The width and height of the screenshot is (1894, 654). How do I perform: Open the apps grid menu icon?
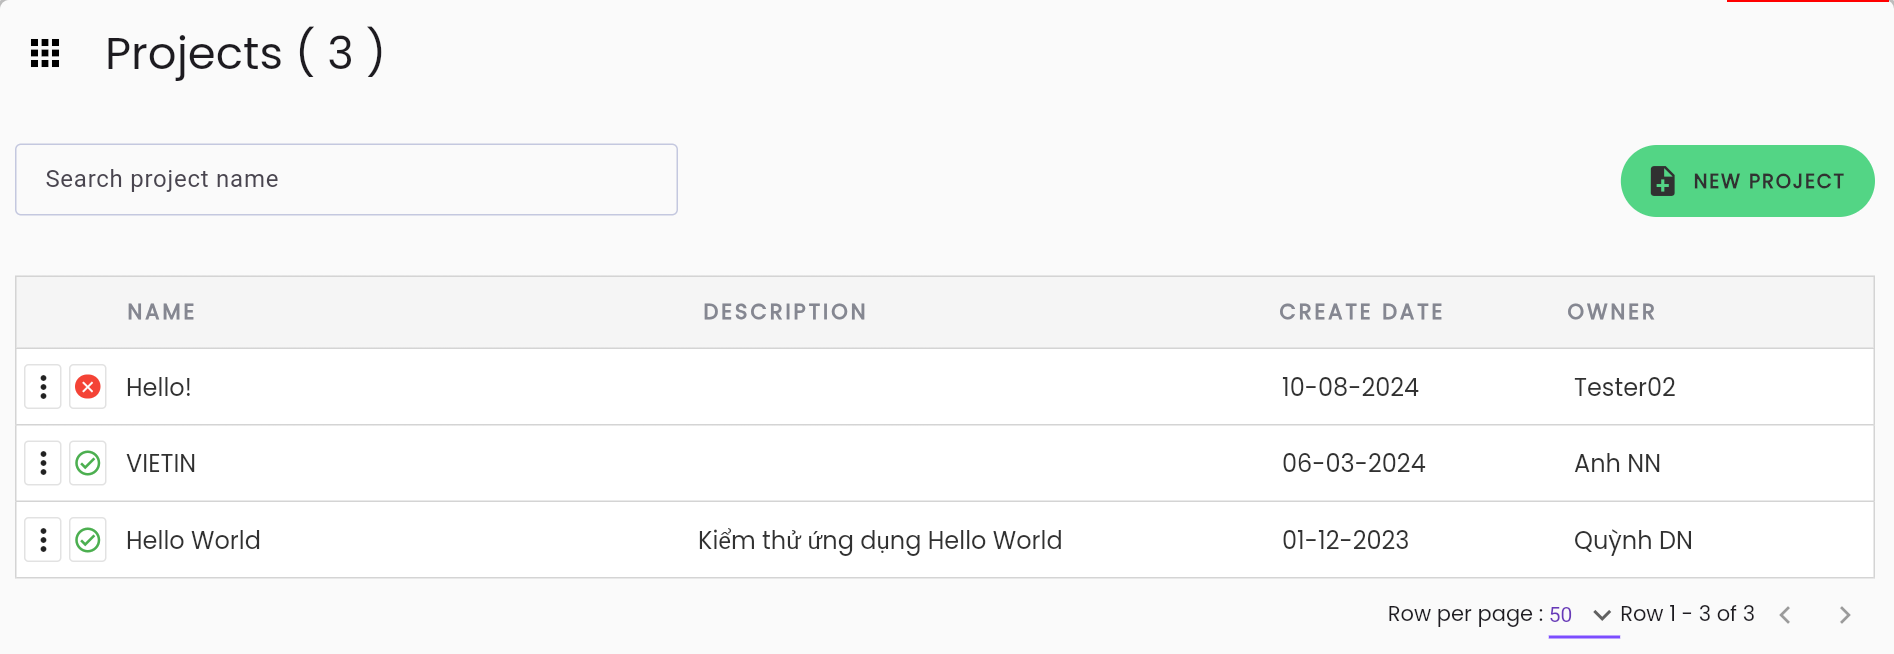[x=45, y=53]
